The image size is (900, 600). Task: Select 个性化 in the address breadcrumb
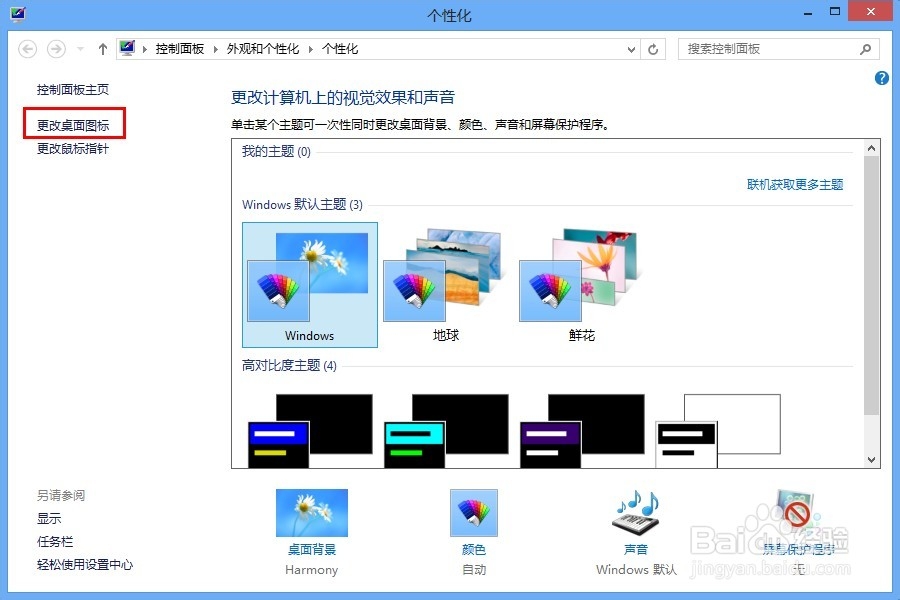(340, 49)
